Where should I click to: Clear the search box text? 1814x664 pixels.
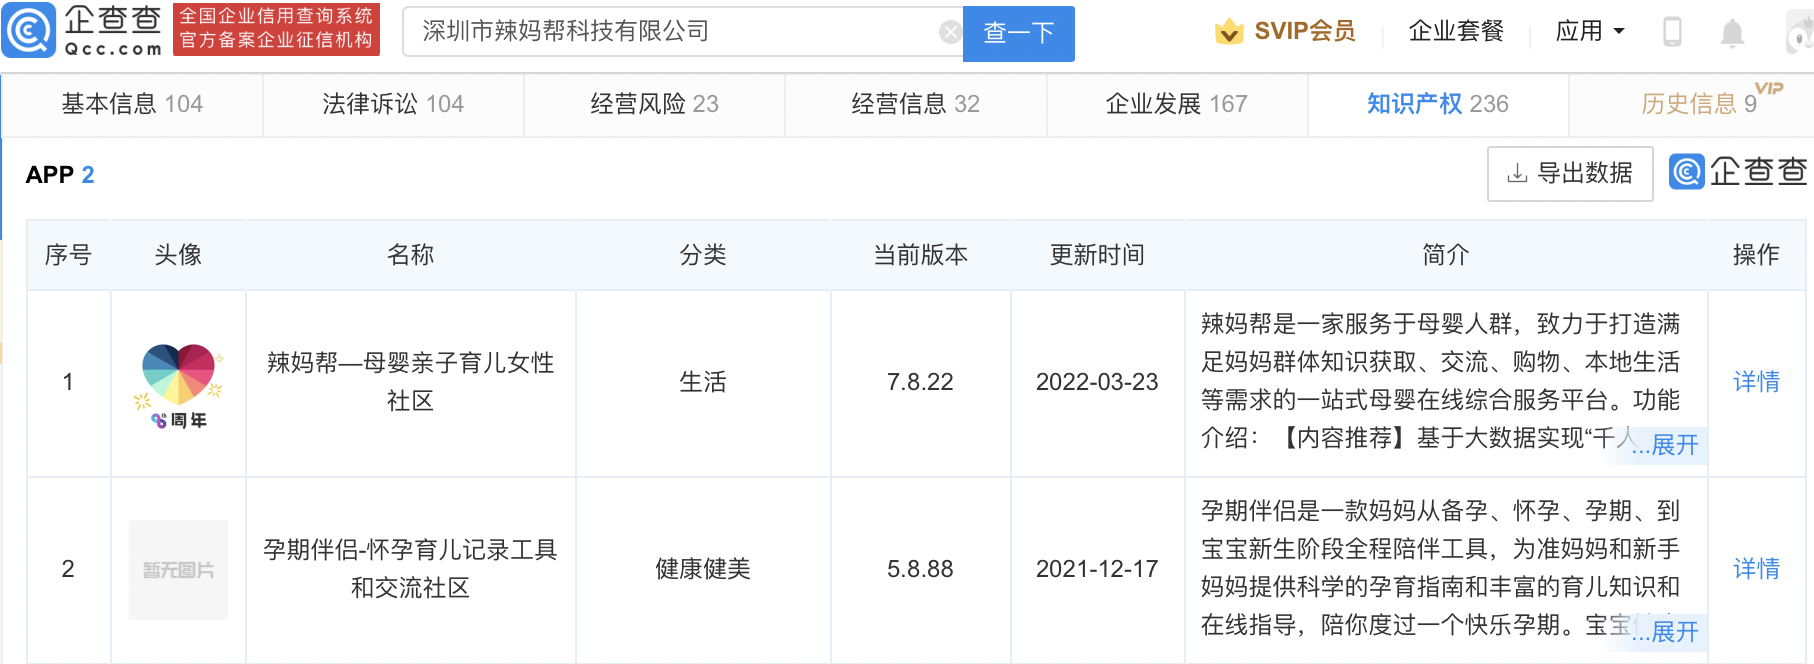(x=950, y=32)
